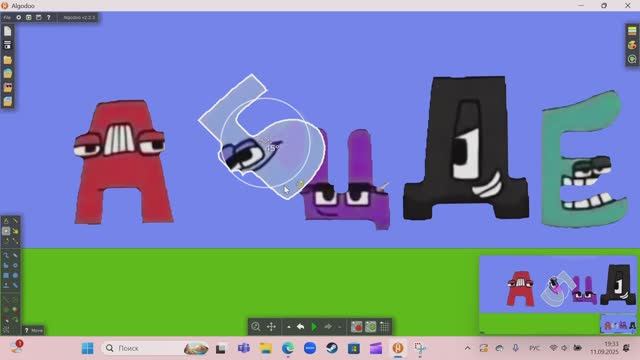Viewport: 640px width, 360px height.
Task: Select the Sketch tool in the toolbox
Action: point(6,221)
